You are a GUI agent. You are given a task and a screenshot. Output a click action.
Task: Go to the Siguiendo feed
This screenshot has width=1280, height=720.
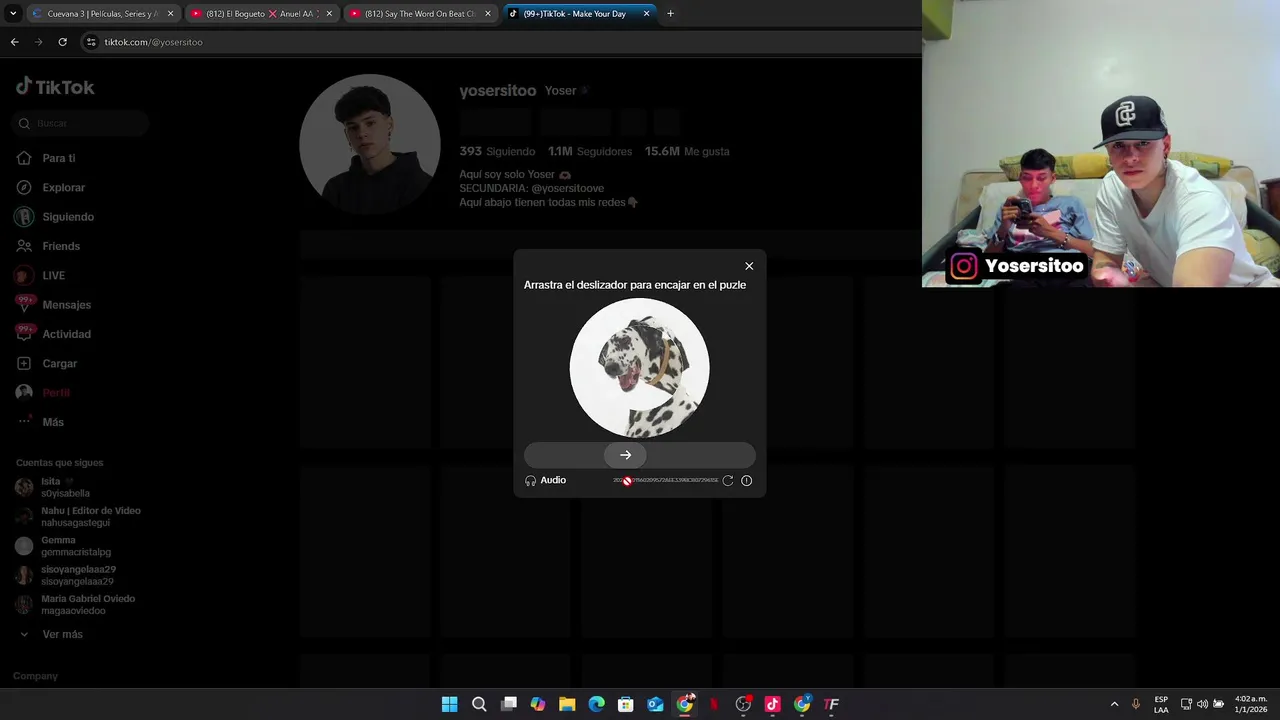[x=68, y=217]
